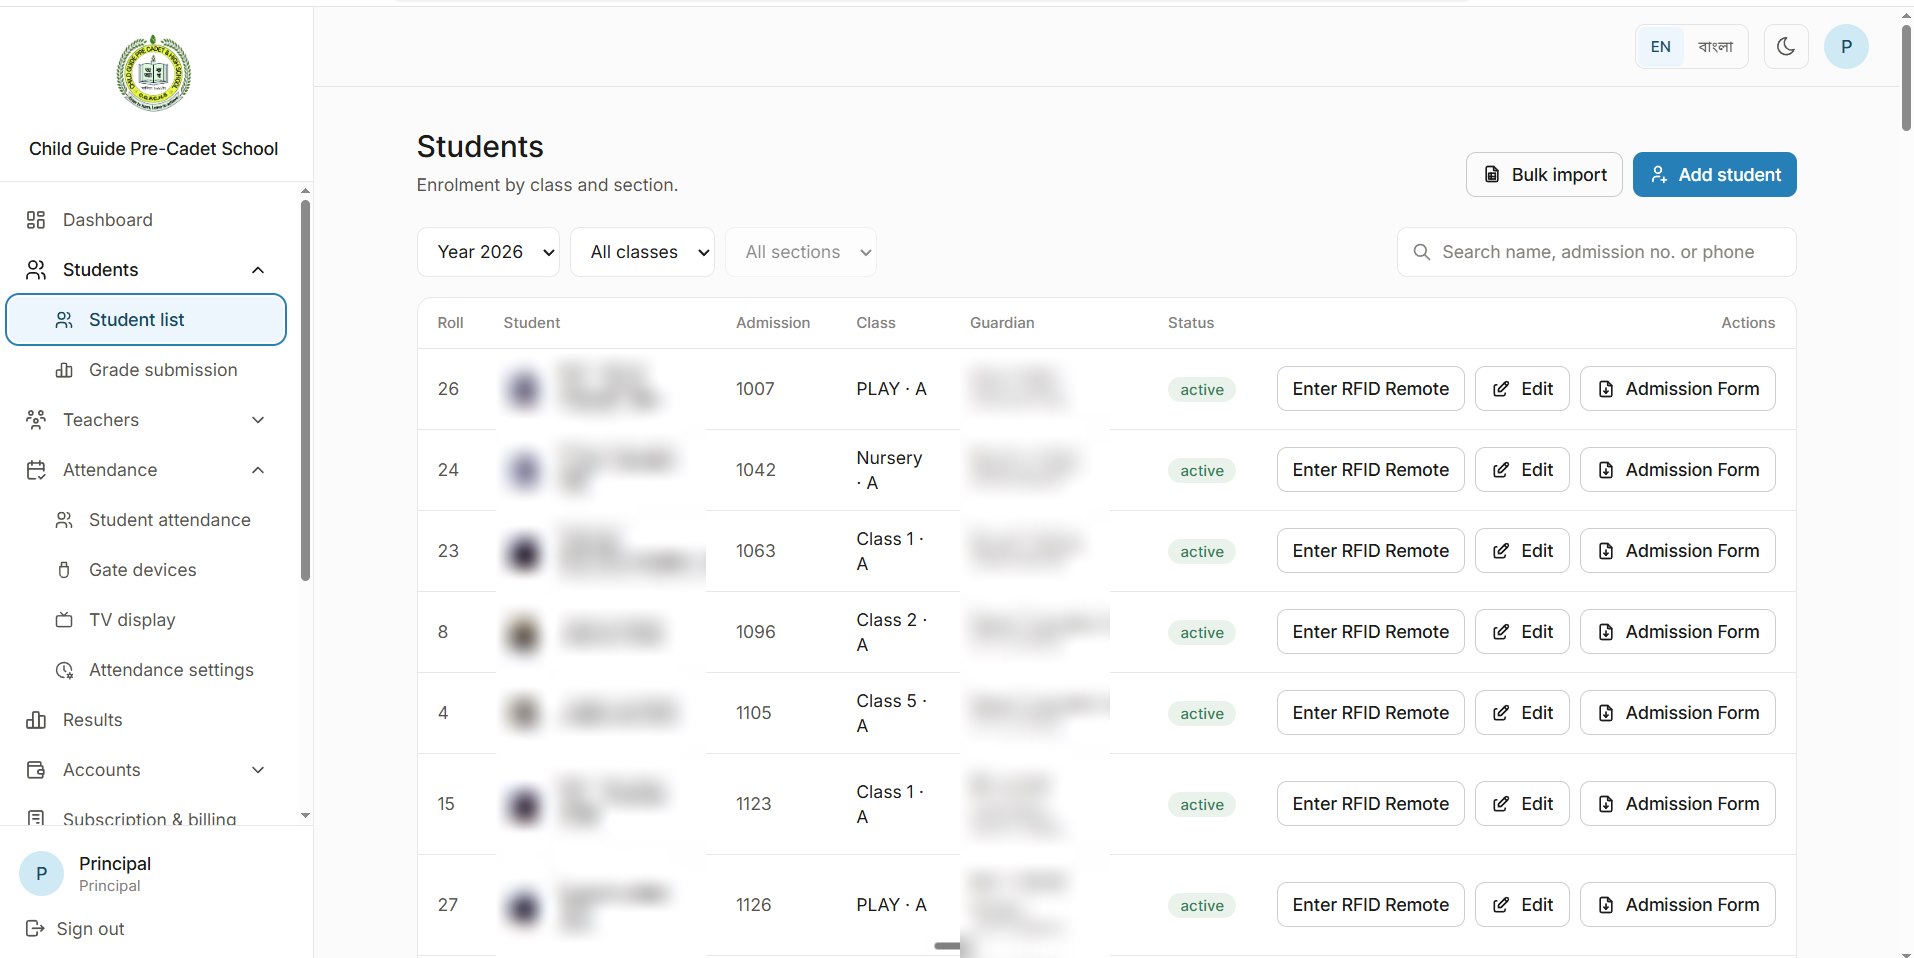This screenshot has width=1914, height=958.
Task: Collapse the Students menu chevron
Action: tap(258, 270)
